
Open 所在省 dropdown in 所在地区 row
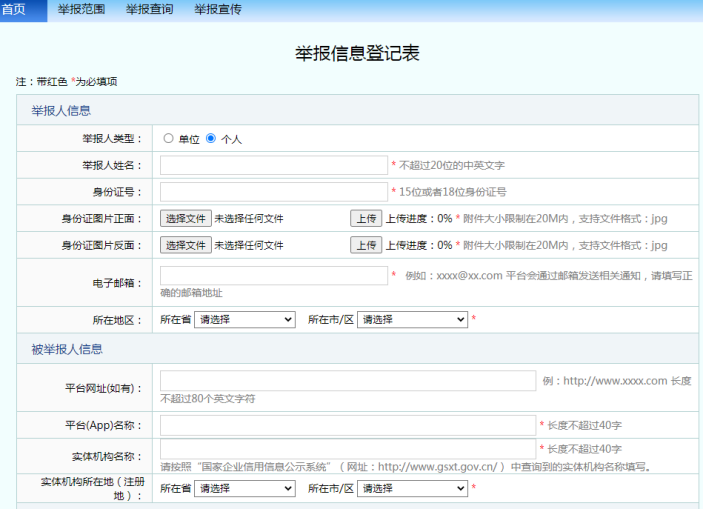click(245, 320)
